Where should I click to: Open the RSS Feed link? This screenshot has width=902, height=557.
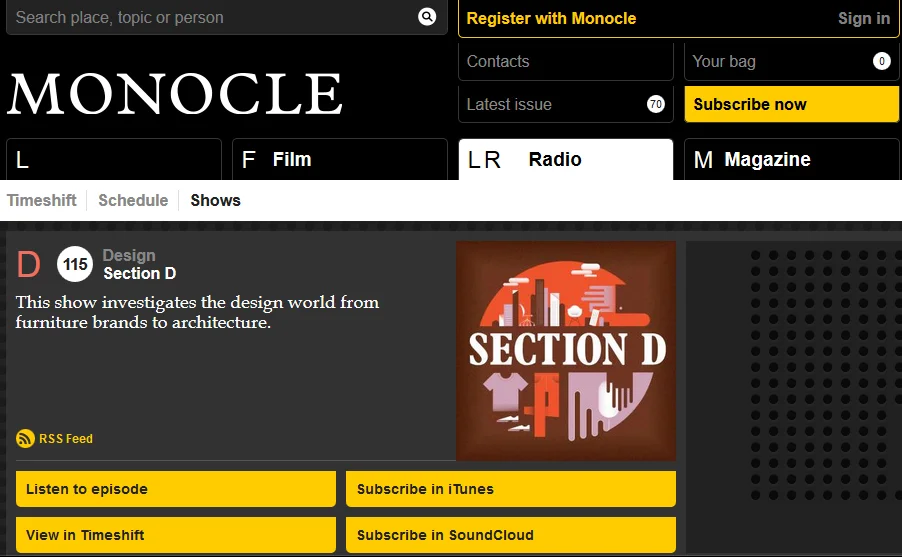[66, 438]
